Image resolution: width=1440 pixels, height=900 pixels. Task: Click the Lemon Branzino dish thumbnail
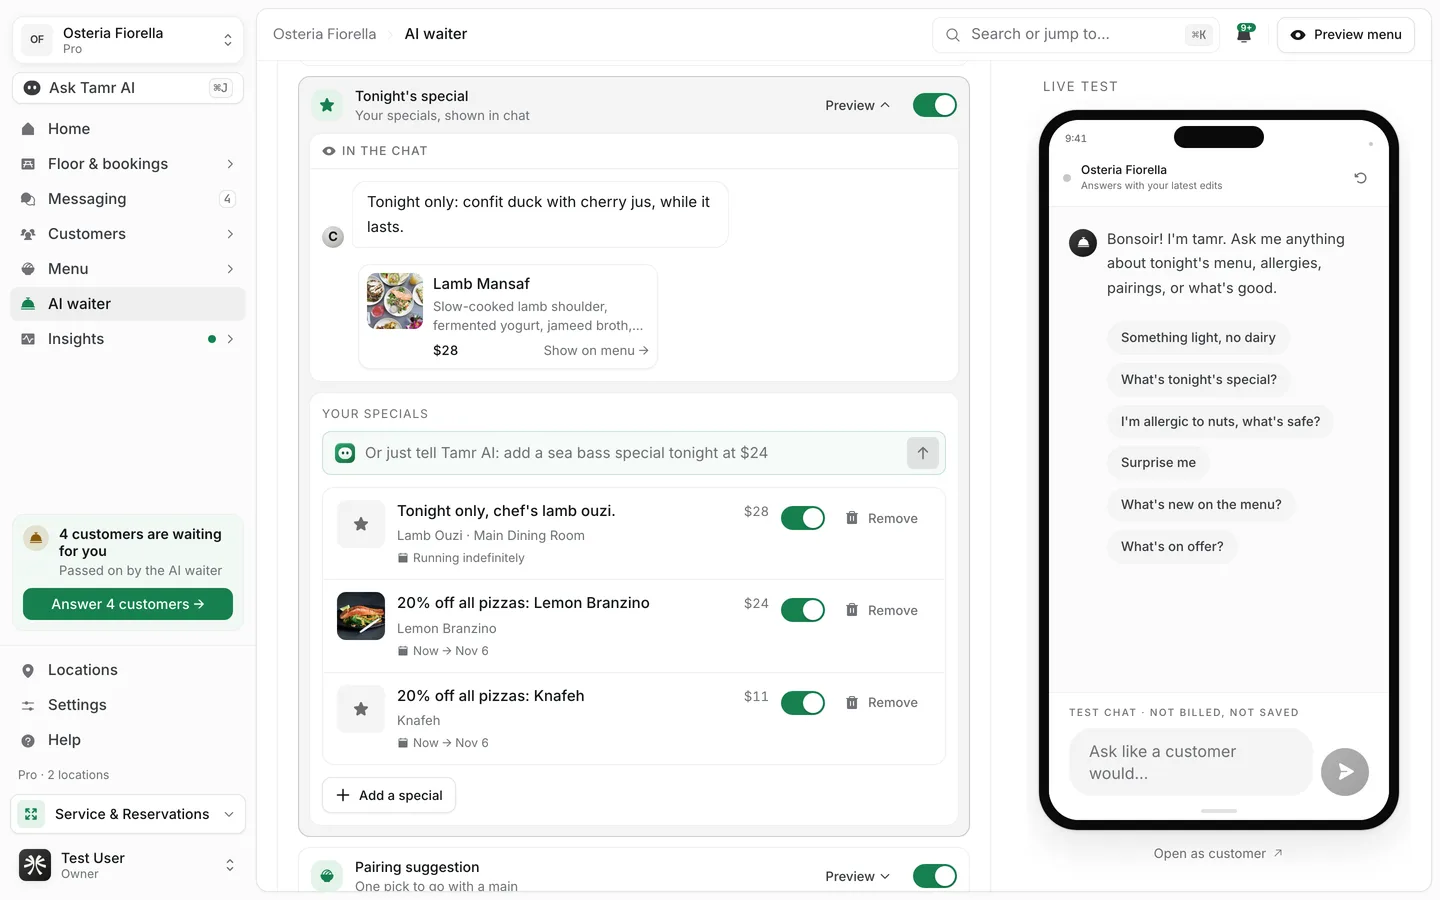(361, 616)
